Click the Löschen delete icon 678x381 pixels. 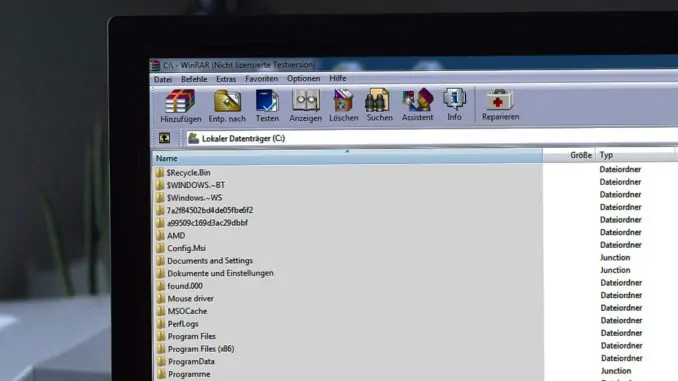[x=343, y=100]
